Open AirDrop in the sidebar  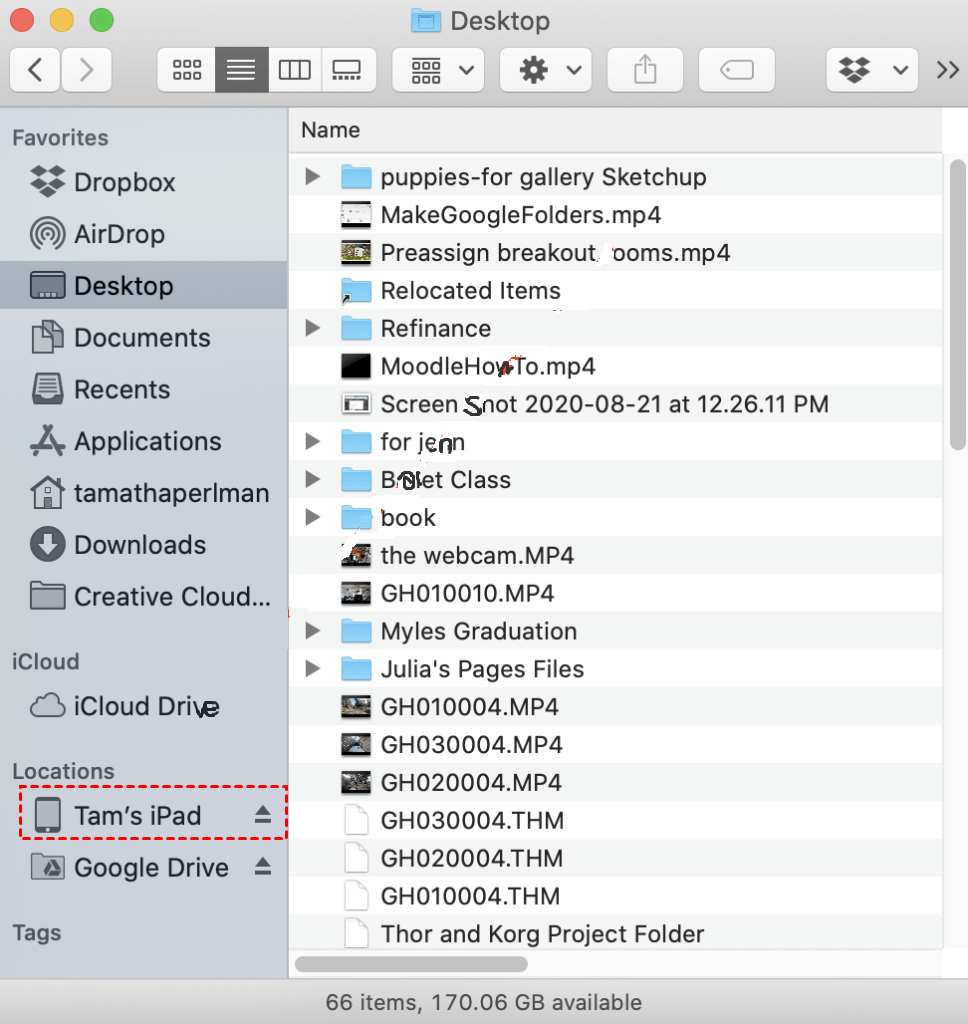(x=144, y=234)
